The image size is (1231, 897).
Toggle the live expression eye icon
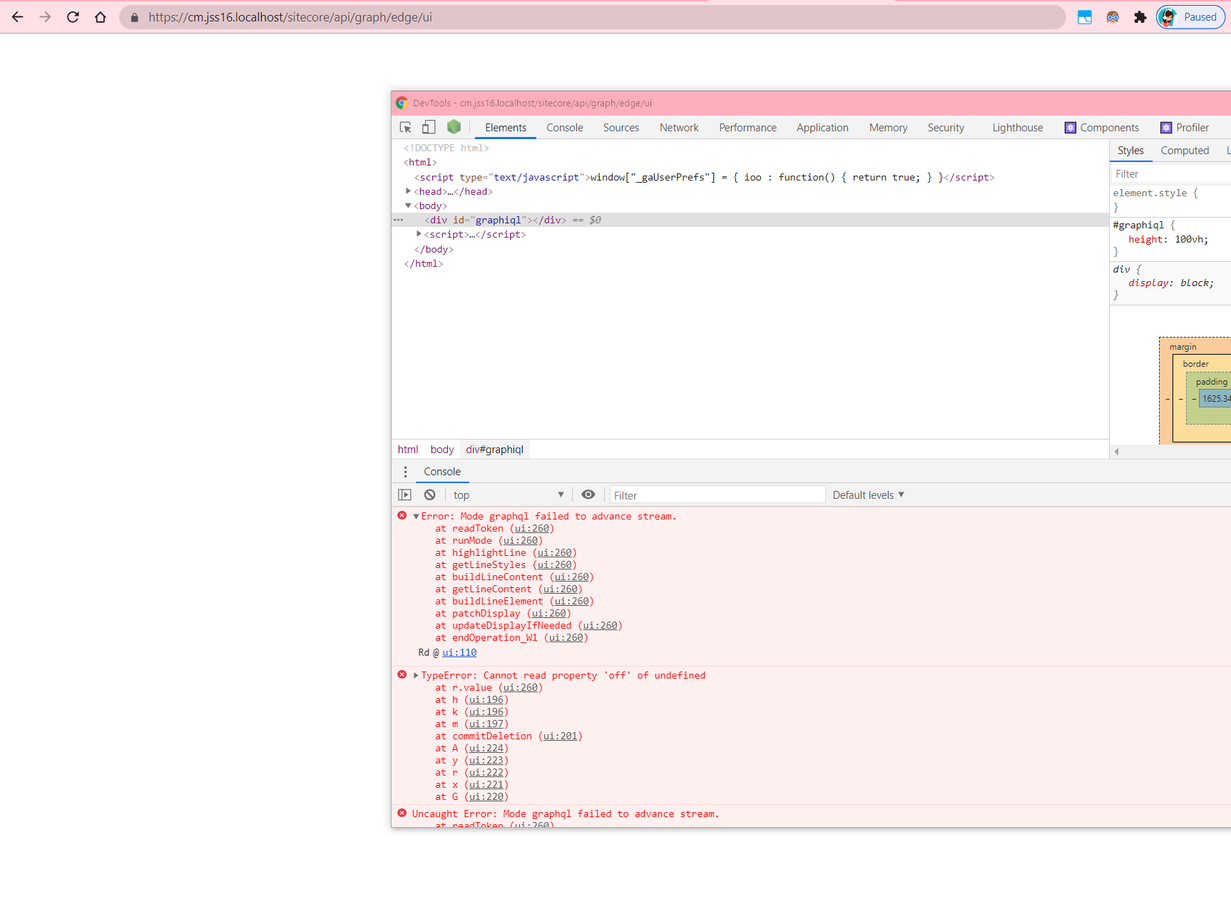[588, 495]
